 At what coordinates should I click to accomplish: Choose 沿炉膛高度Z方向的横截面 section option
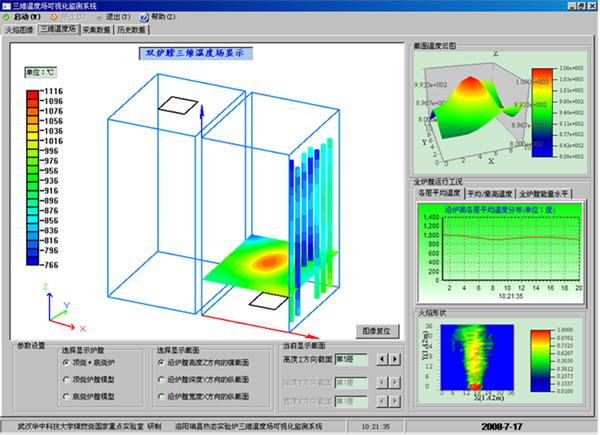pos(161,363)
